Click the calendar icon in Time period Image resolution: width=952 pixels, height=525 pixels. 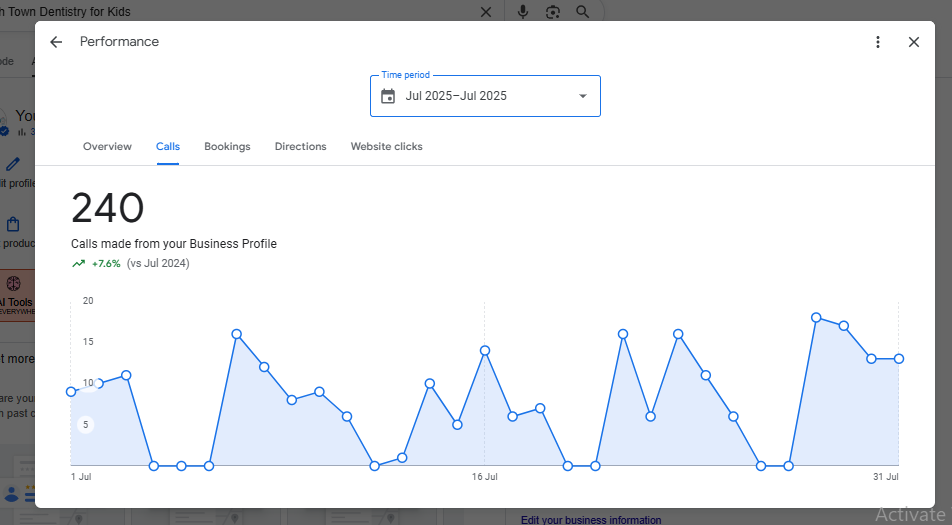click(389, 96)
